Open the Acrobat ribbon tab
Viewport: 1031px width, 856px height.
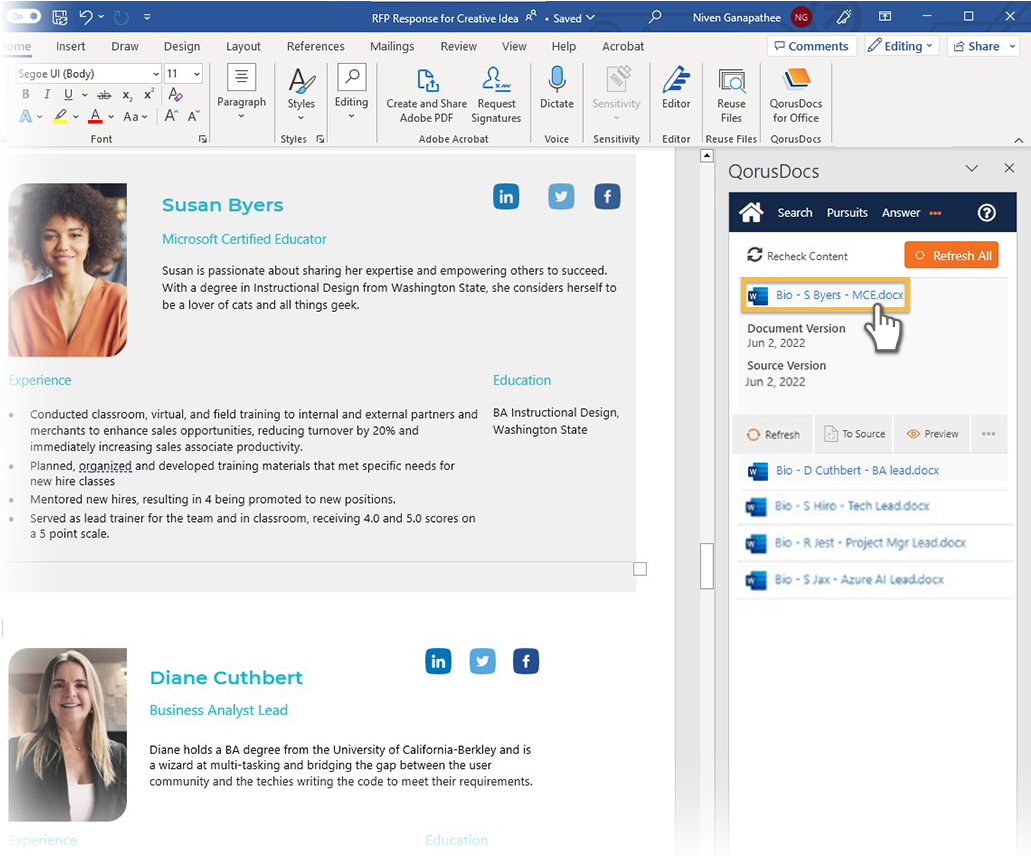click(623, 46)
